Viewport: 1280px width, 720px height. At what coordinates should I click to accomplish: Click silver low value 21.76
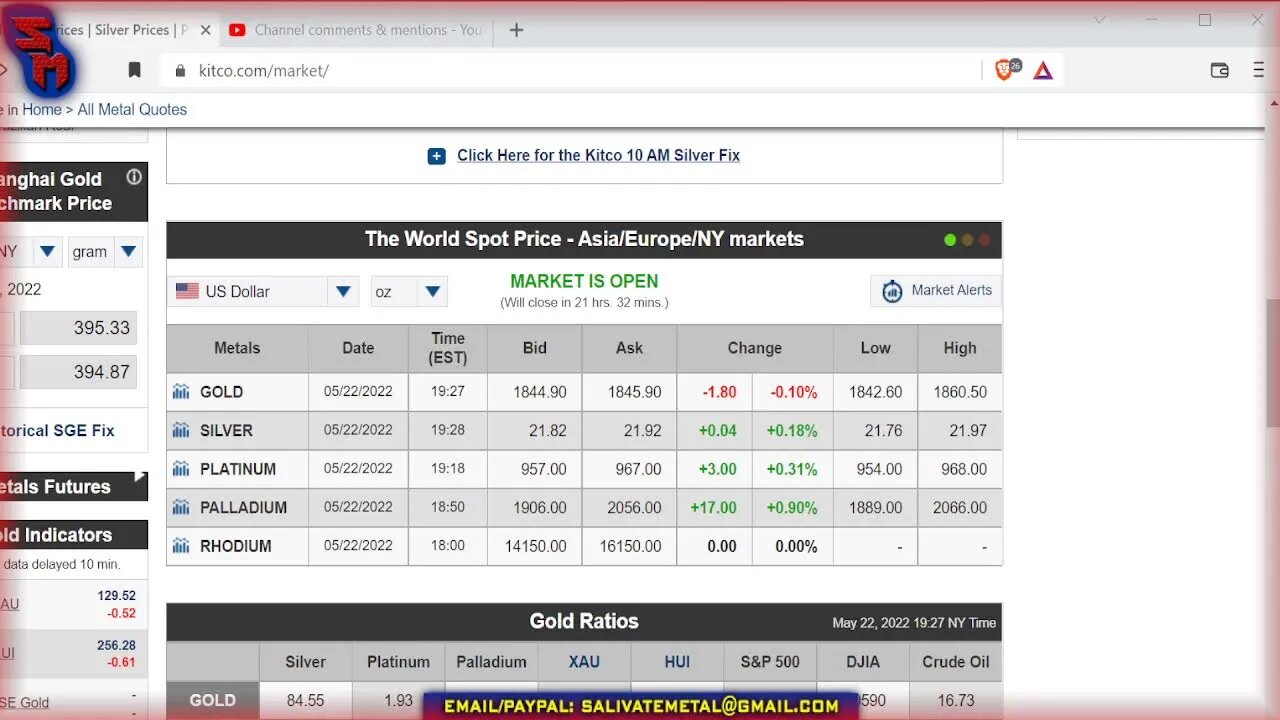[883, 430]
